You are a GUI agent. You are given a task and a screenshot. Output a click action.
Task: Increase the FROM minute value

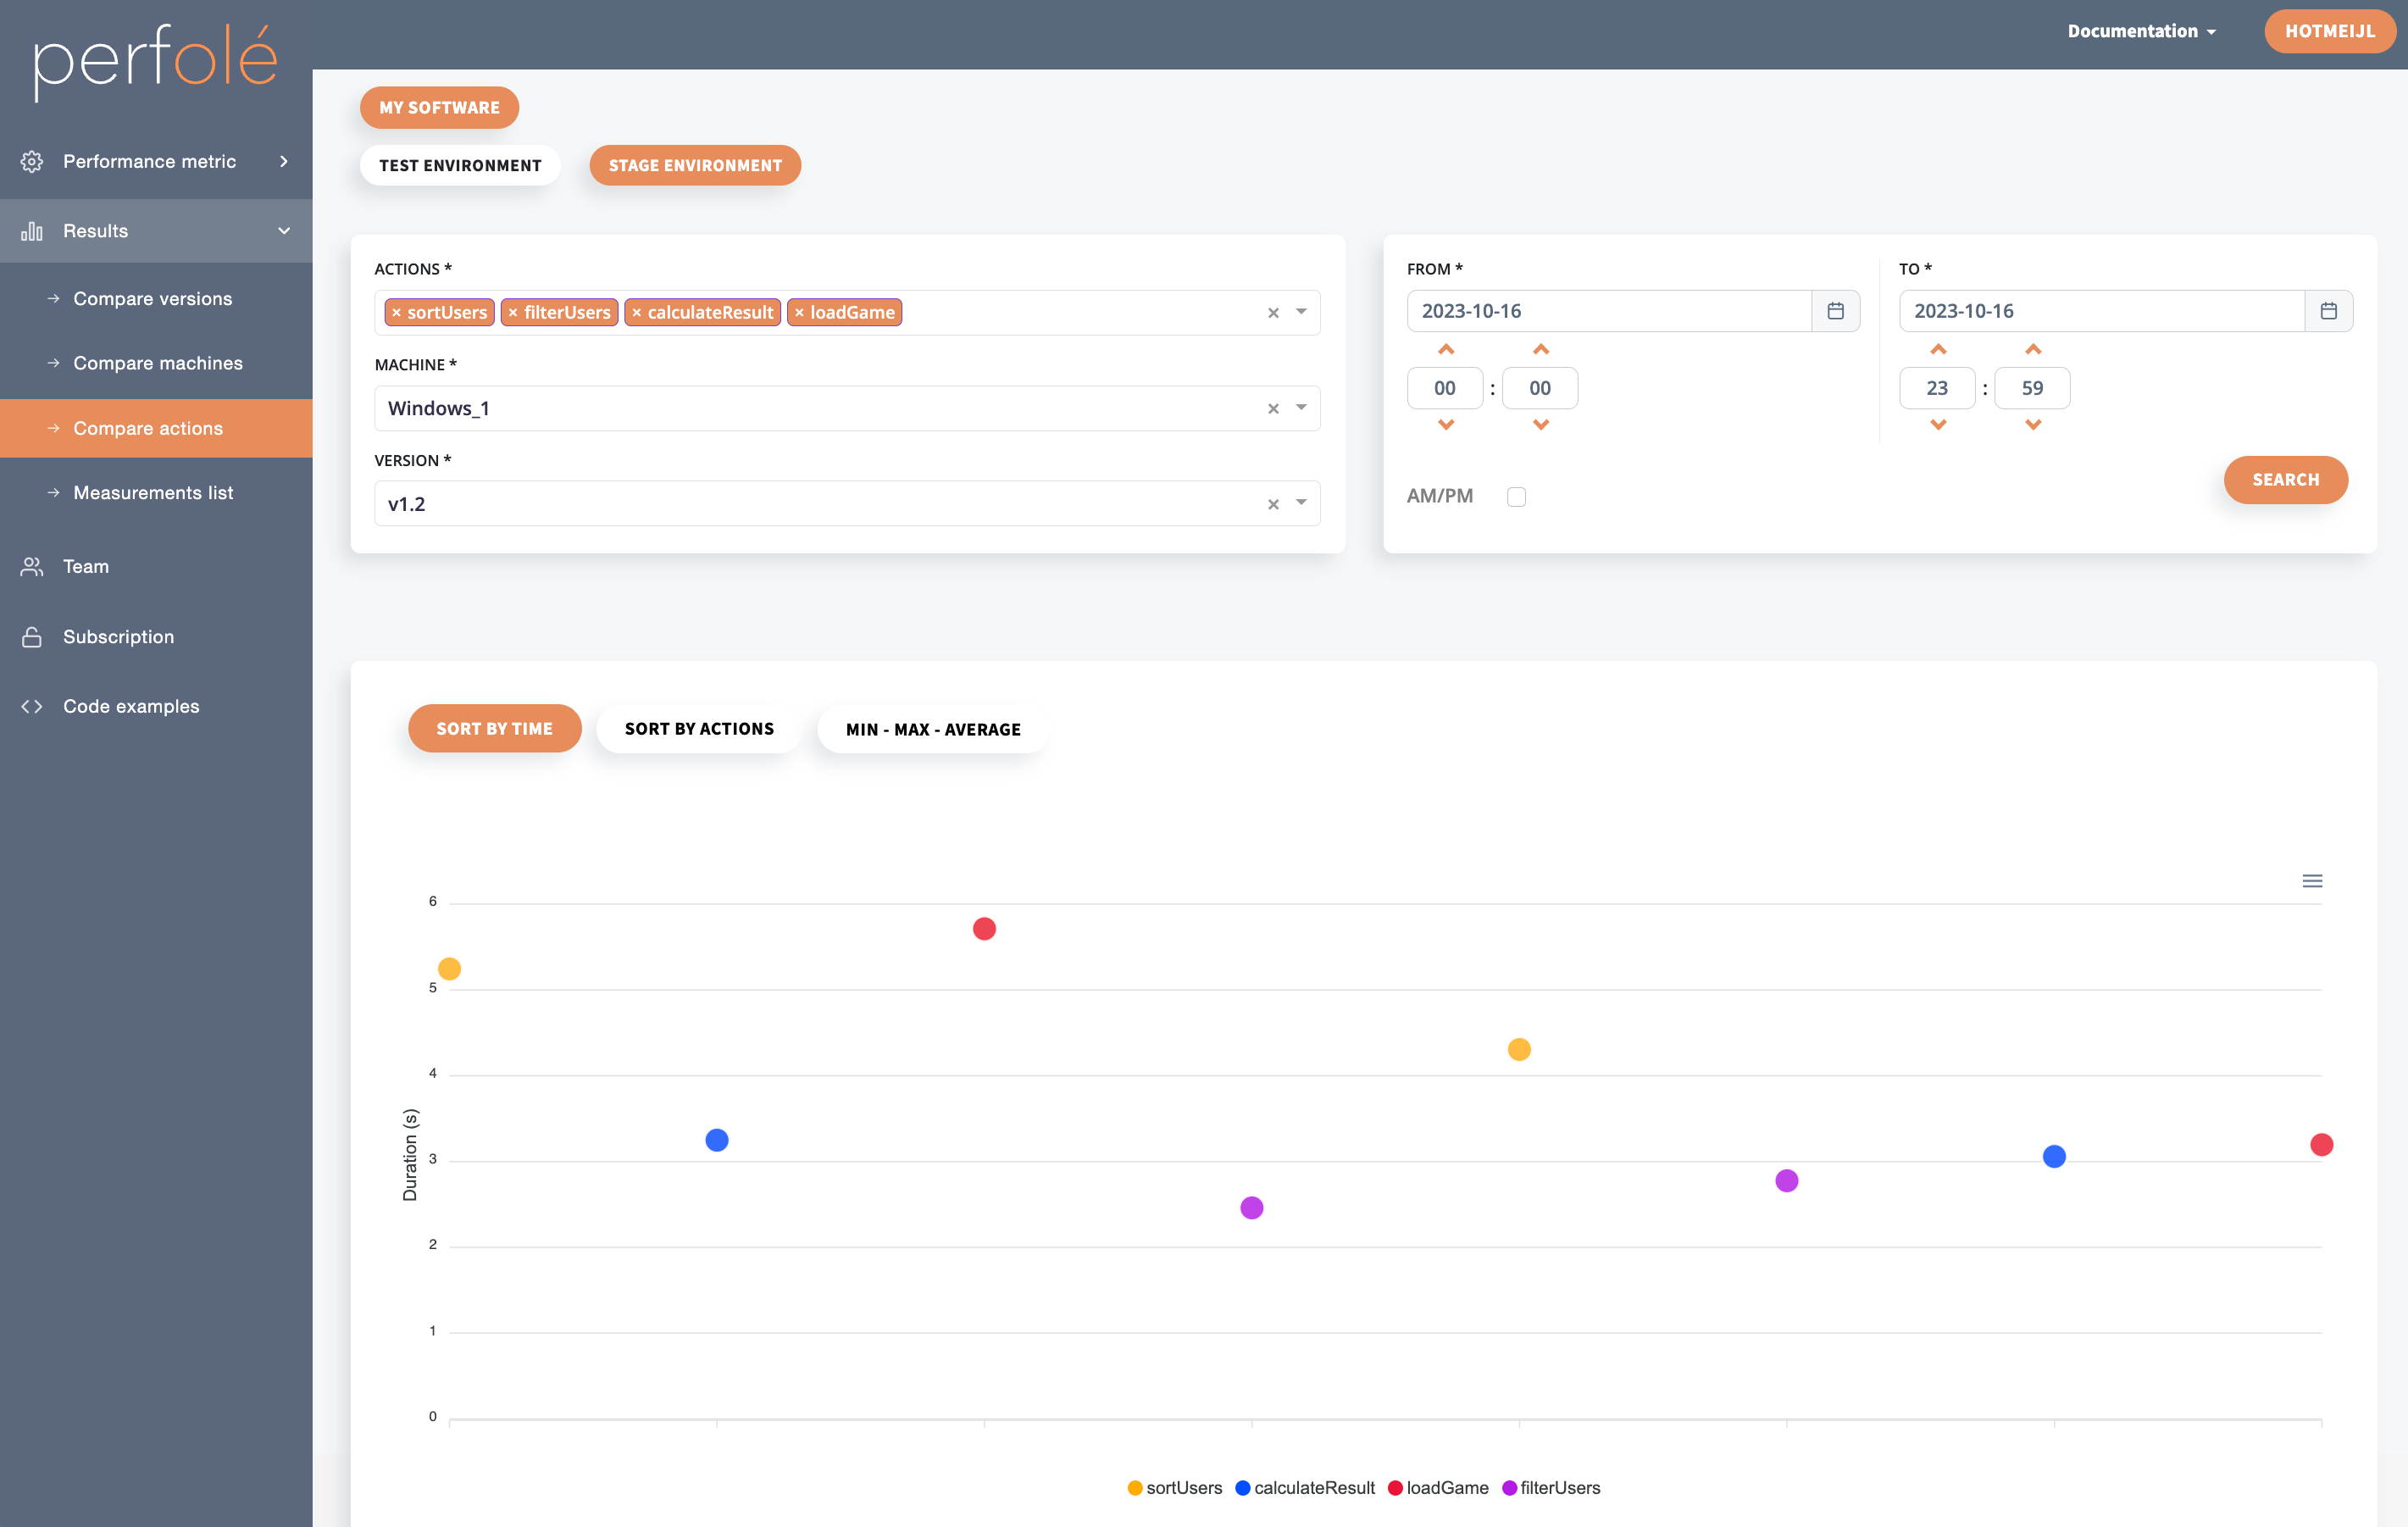(x=1541, y=350)
